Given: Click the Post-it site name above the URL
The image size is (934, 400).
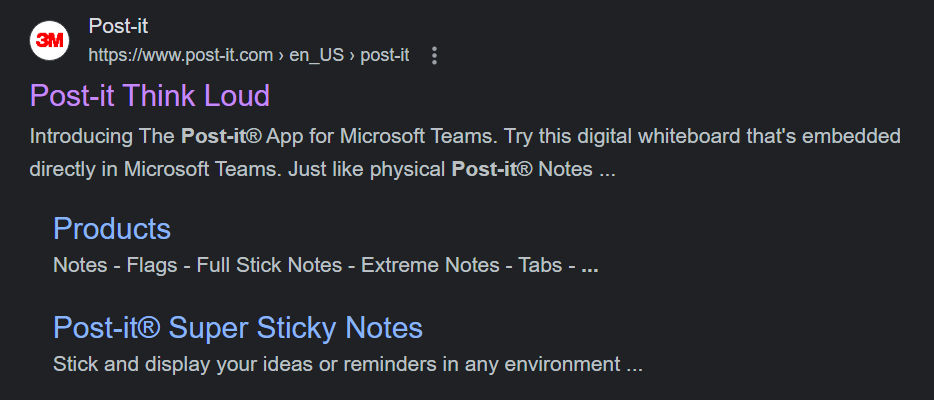Looking at the screenshot, I should (118, 27).
